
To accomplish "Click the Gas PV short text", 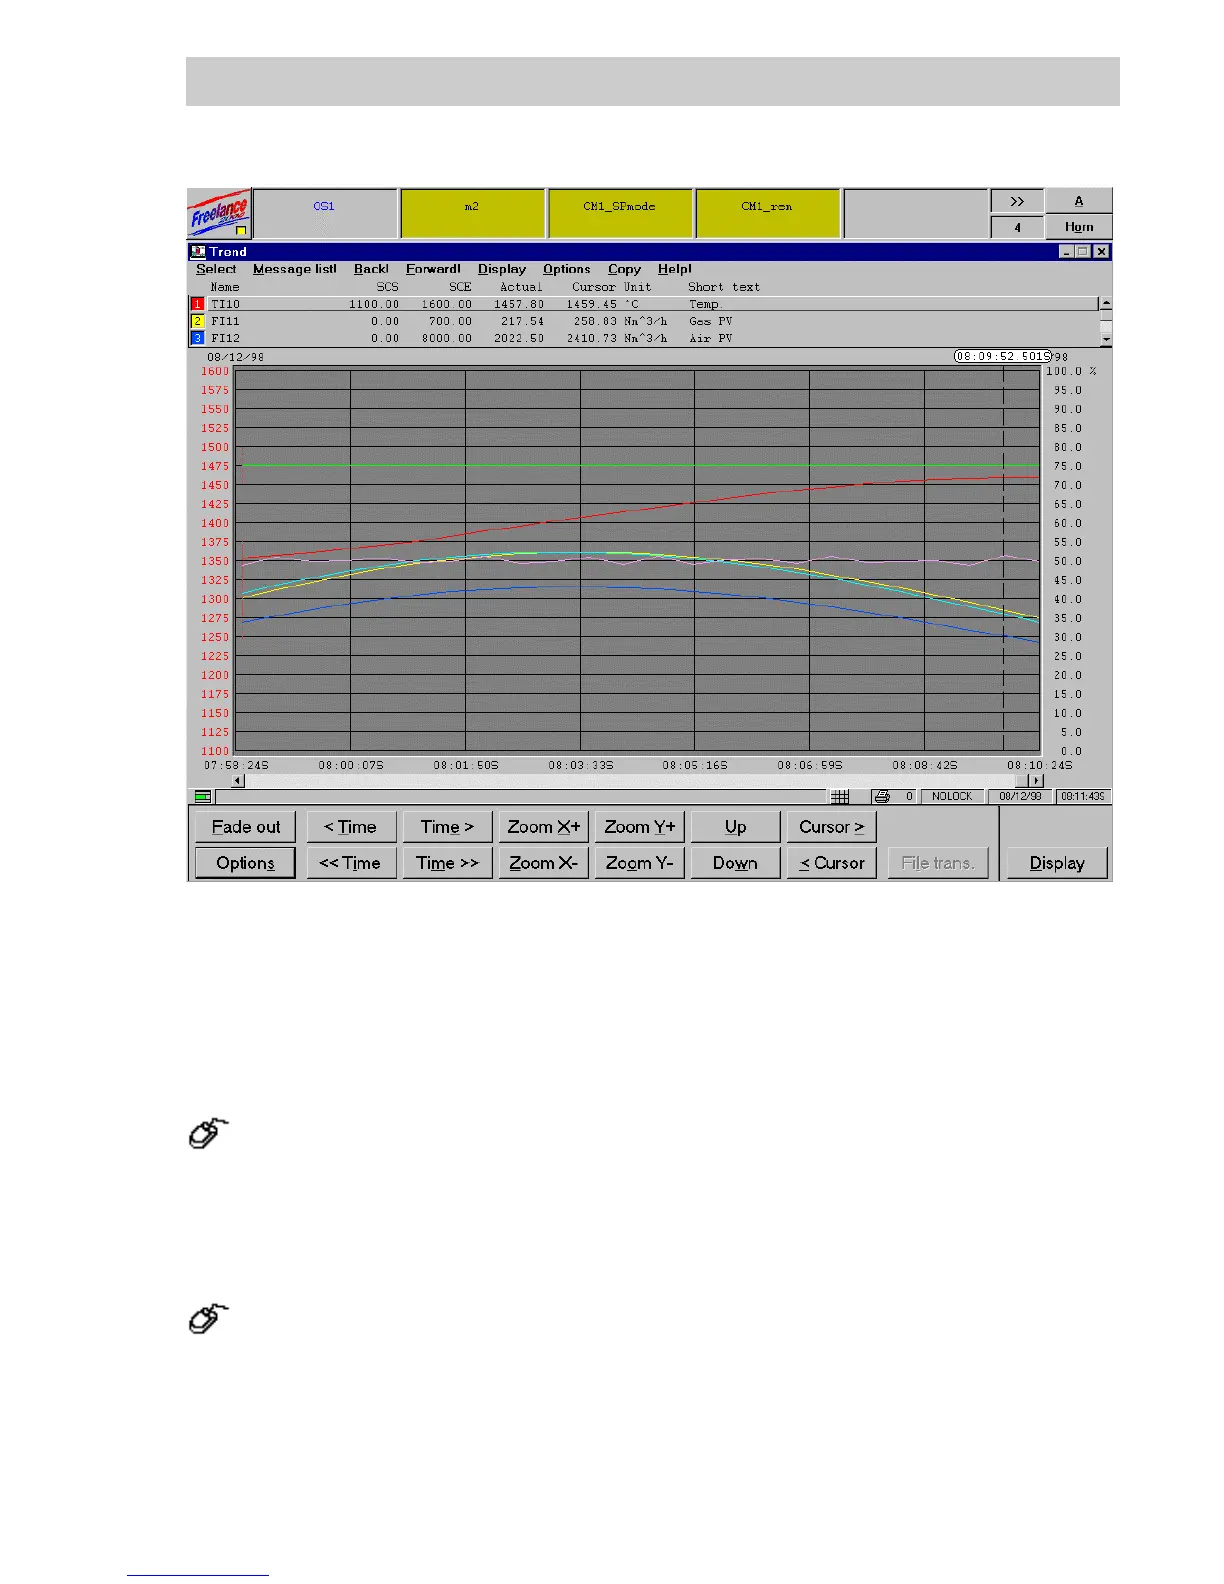I will click(x=710, y=321).
